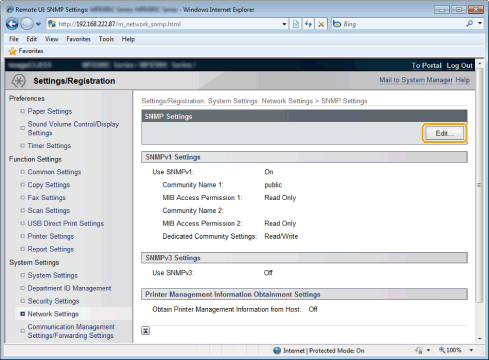Open Security Settings in sidebar
Screen dimensions: 489x360
click(53, 301)
